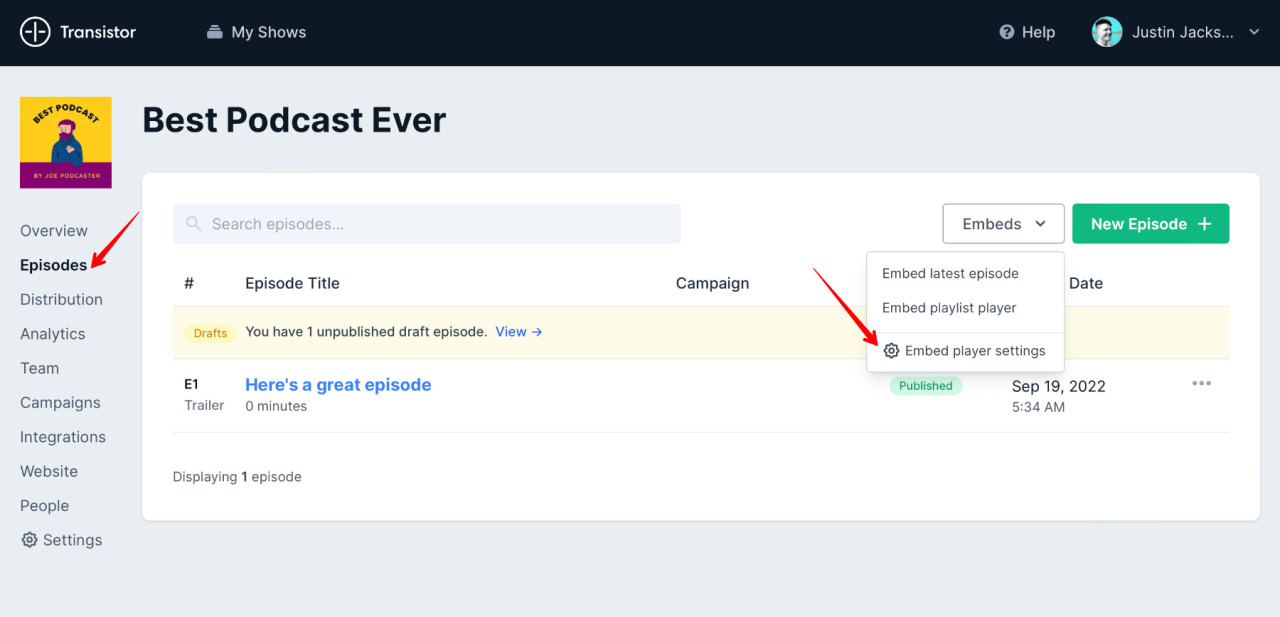This screenshot has height=617, width=1280.
Task: Click the magnifying glass search icon
Action: point(193,223)
